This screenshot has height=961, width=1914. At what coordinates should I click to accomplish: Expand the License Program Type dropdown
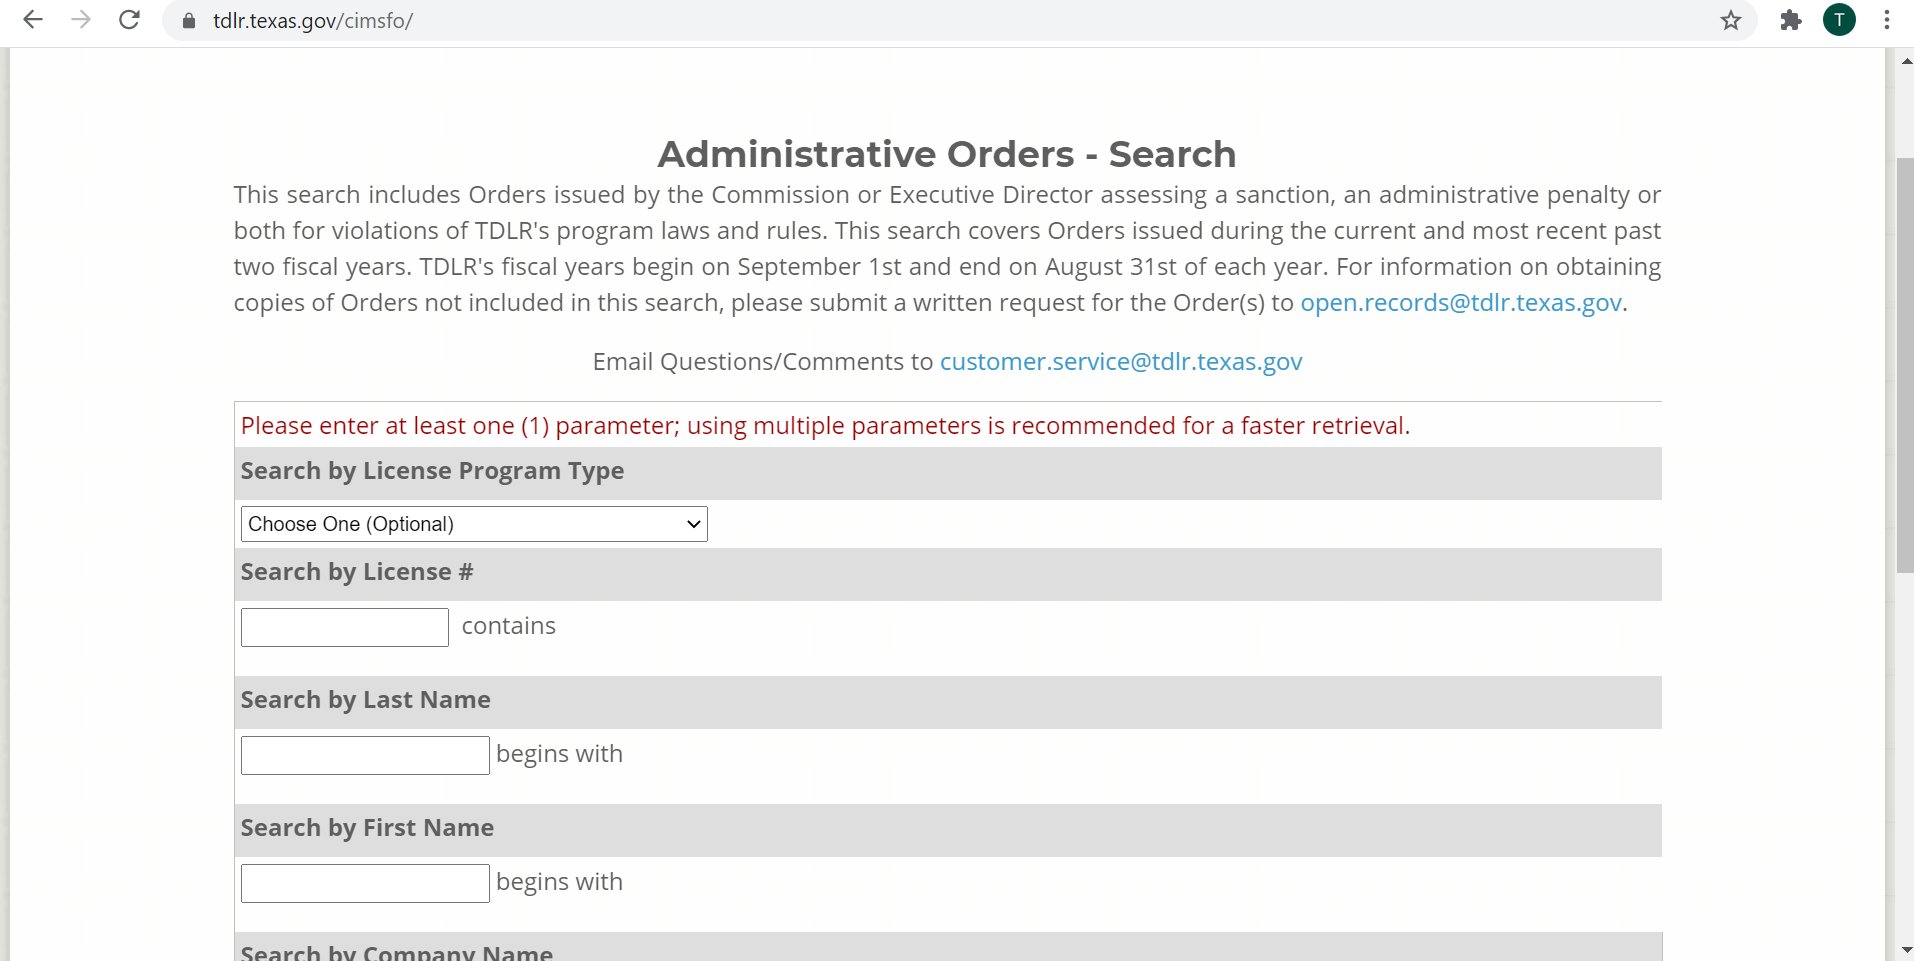tap(474, 524)
